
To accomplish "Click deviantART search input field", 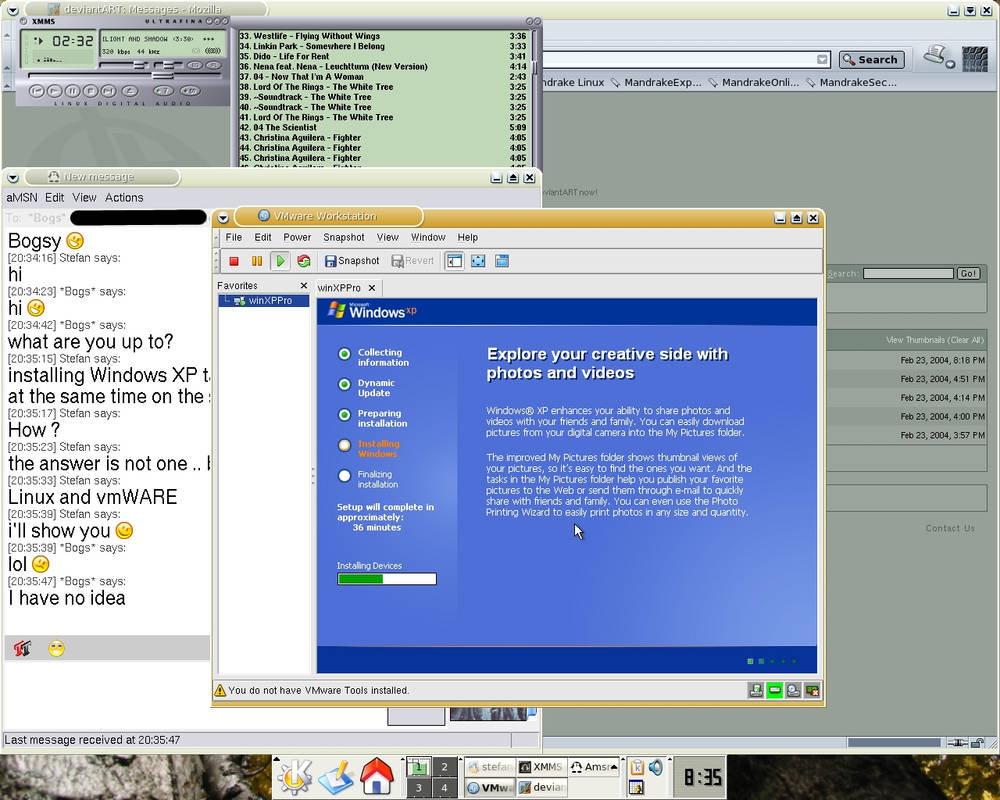I will (908, 273).
